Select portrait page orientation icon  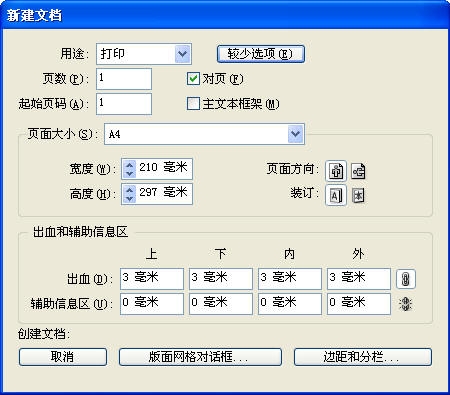tap(336, 171)
